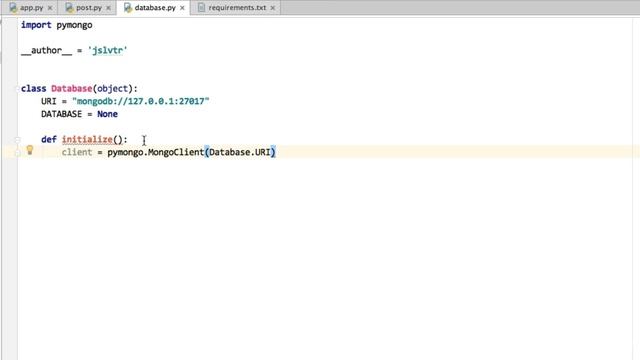Viewport: 640px width, 360px height.
Task: Click the Python file icon on post.py tab
Action: click(x=69, y=8)
